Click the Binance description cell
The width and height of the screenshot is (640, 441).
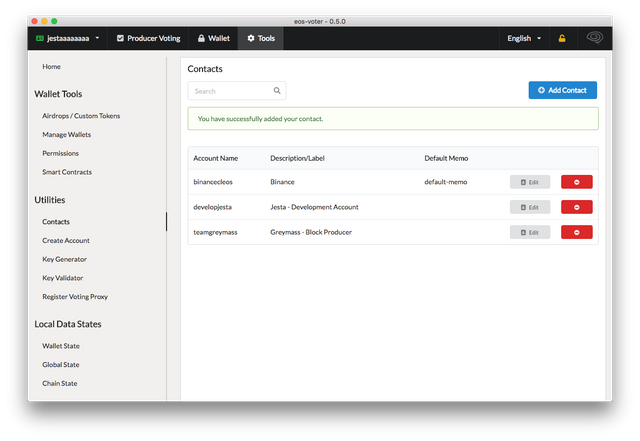pyautogui.click(x=282, y=182)
